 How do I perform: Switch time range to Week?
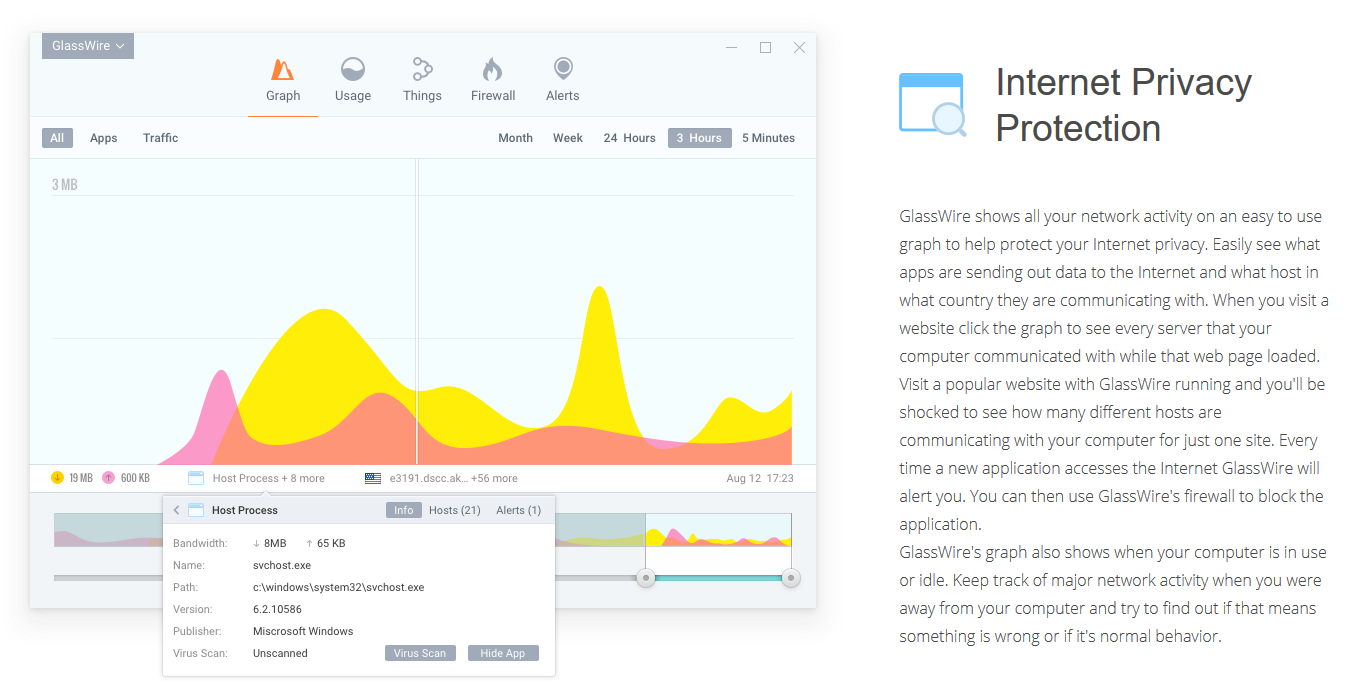[568, 138]
